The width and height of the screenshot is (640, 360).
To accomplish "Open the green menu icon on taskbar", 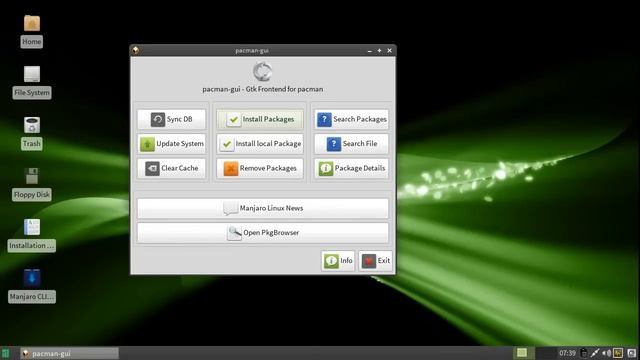I will click(x=5, y=353).
